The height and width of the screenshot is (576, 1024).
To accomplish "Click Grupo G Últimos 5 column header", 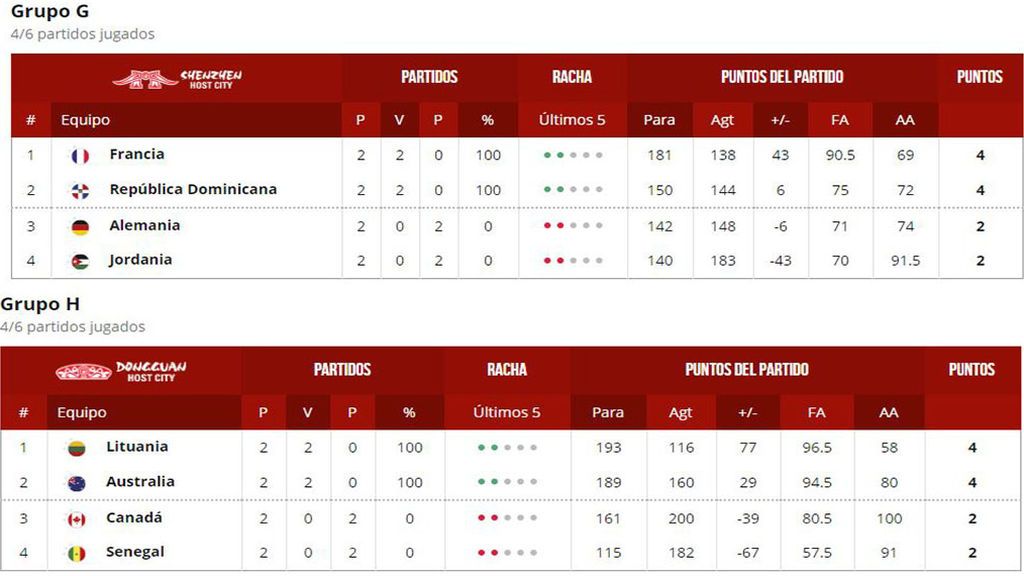I will 572,120.
